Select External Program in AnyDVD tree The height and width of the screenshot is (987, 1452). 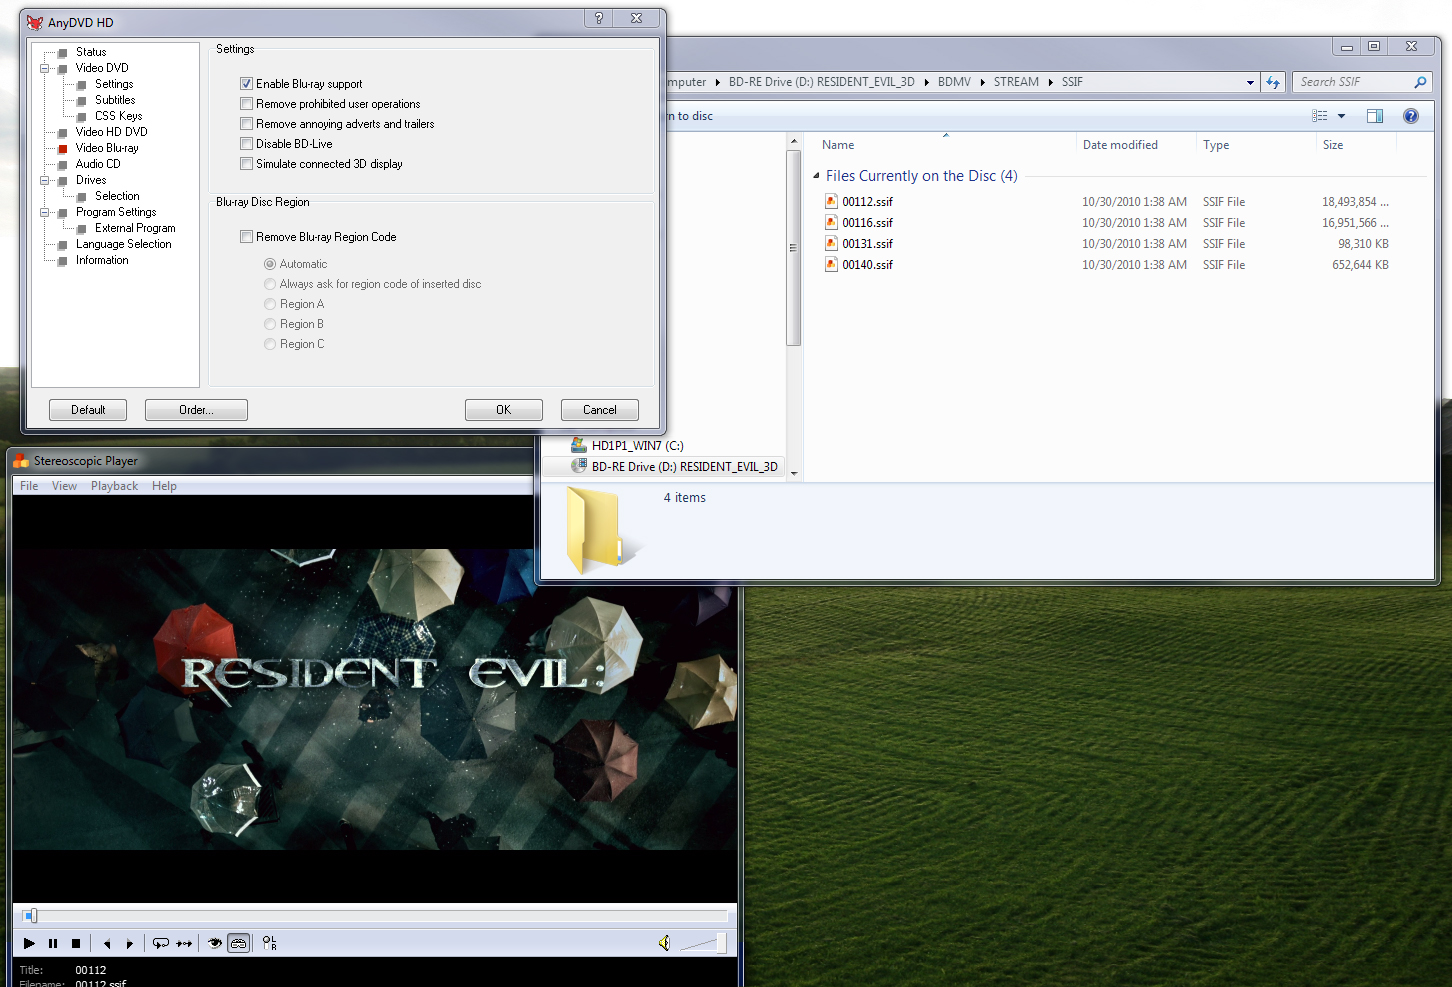pos(135,228)
